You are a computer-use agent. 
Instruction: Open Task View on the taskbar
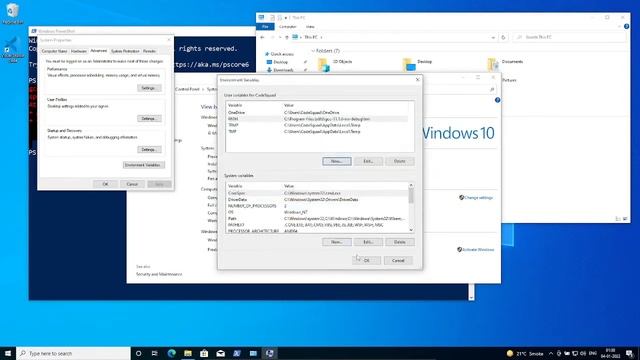[x=155, y=353]
